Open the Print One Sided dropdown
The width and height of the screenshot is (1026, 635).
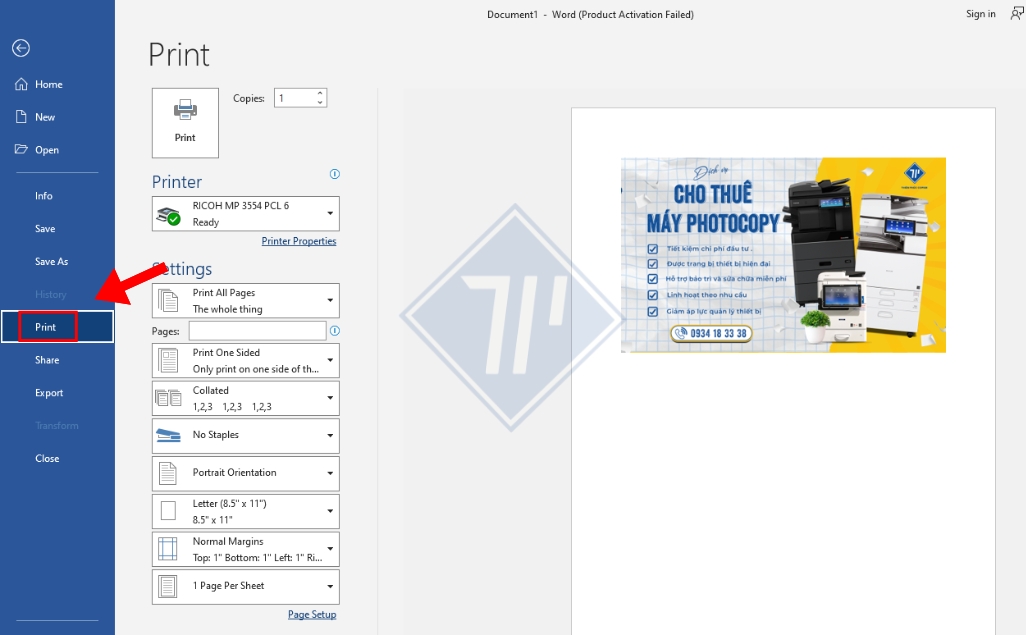[245, 361]
